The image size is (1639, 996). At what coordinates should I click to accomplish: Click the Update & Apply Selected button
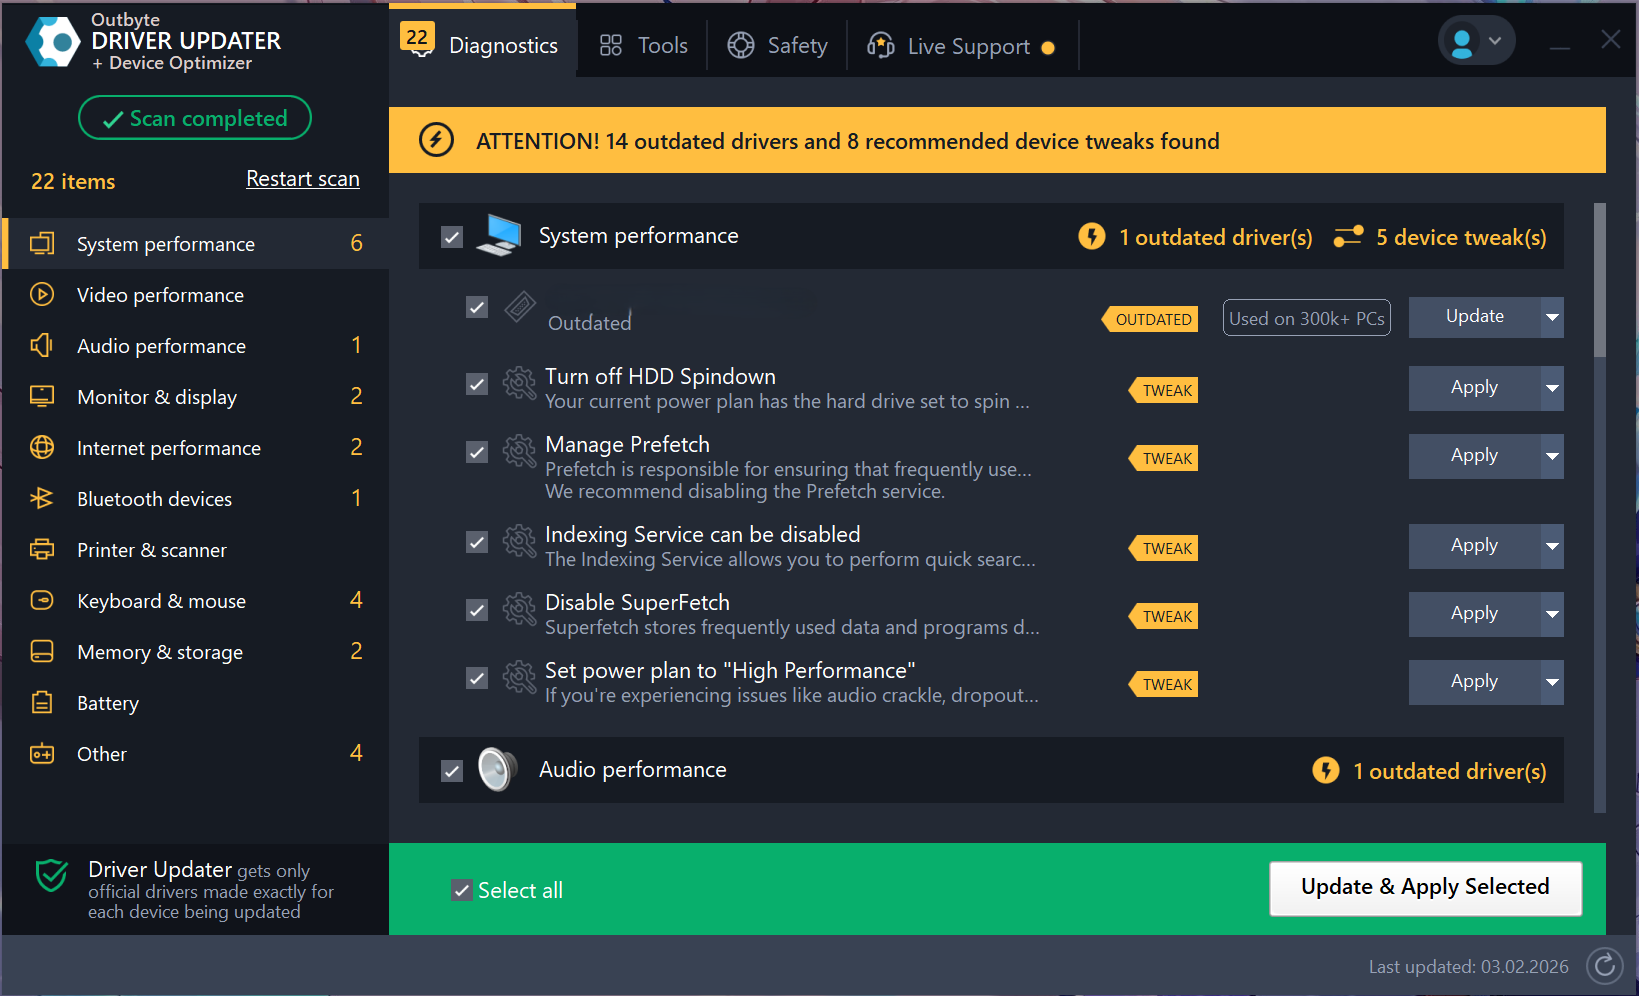click(1425, 888)
